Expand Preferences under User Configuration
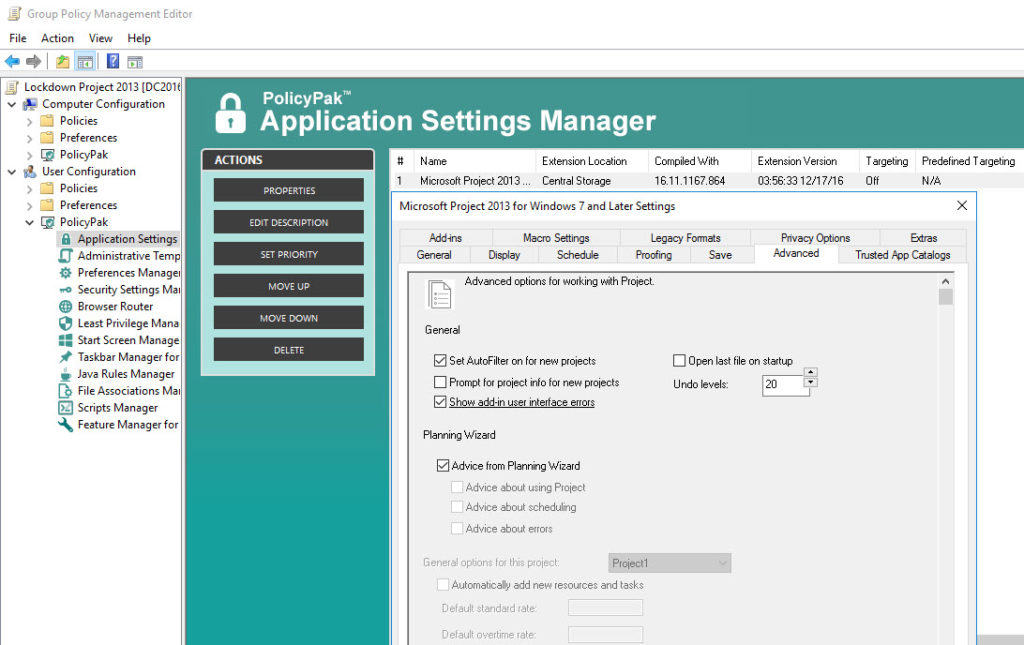This screenshot has height=645, width=1024. point(29,206)
